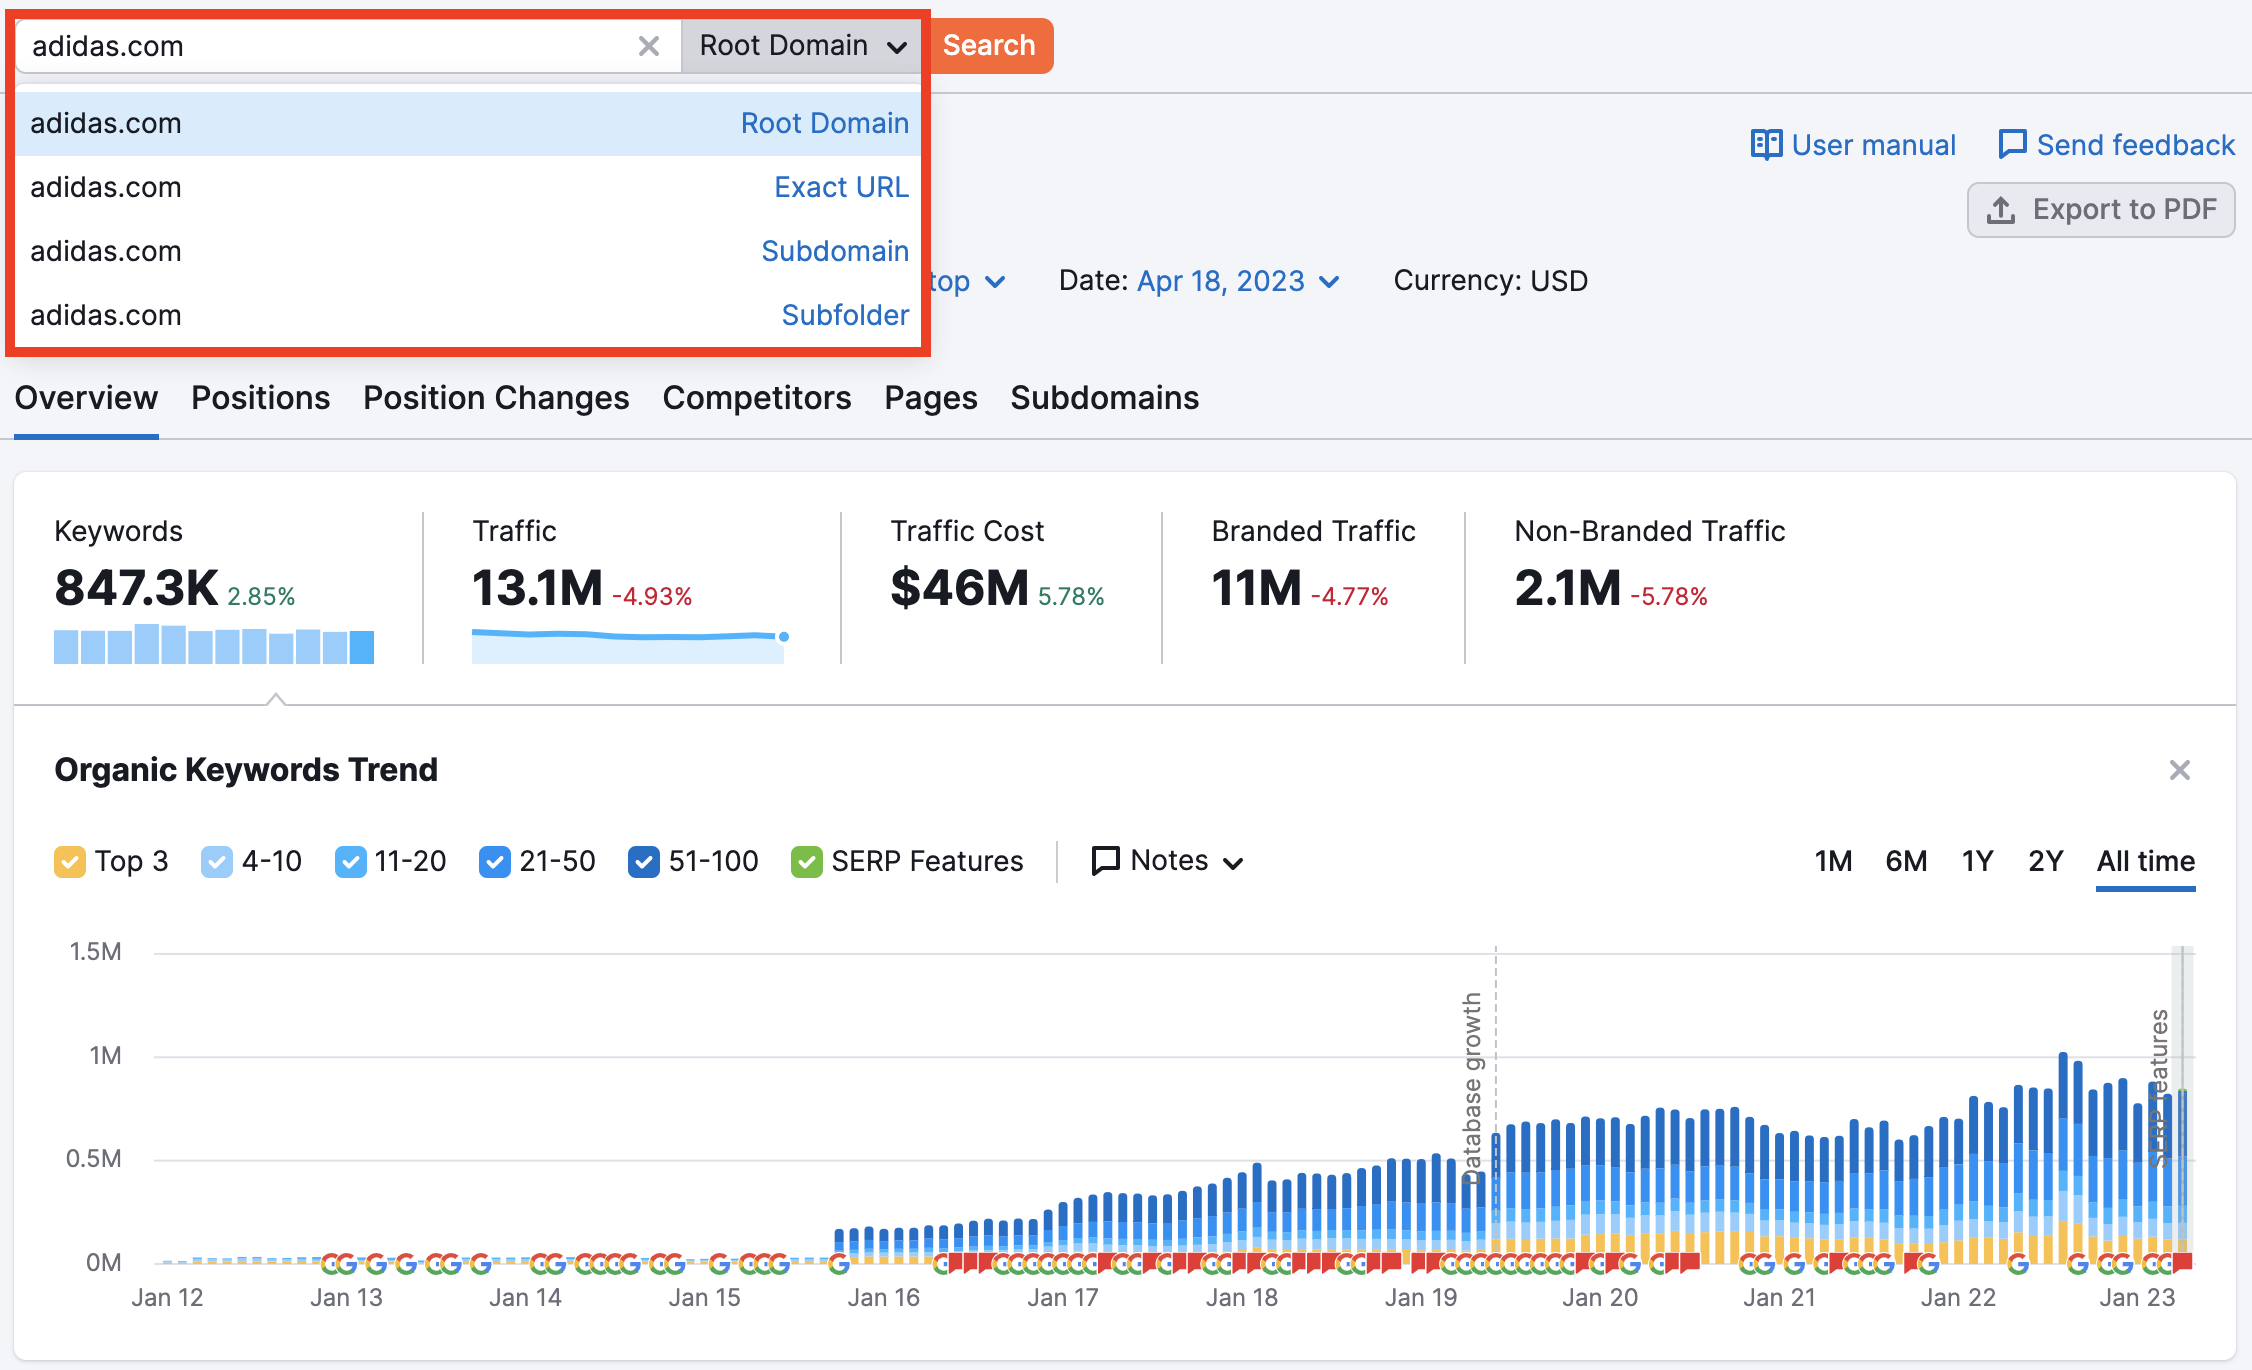This screenshot has height=1370, width=2252.
Task: Click the Database growth chart marker
Action: pyautogui.click(x=1472, y=1088)
